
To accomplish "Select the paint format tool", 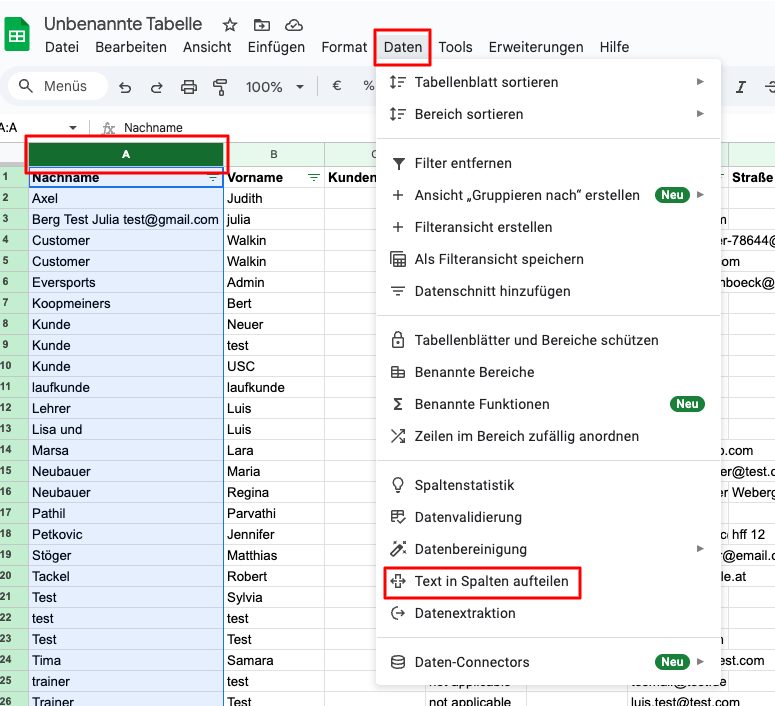I will pyautogui.click(x=220, y=88).
